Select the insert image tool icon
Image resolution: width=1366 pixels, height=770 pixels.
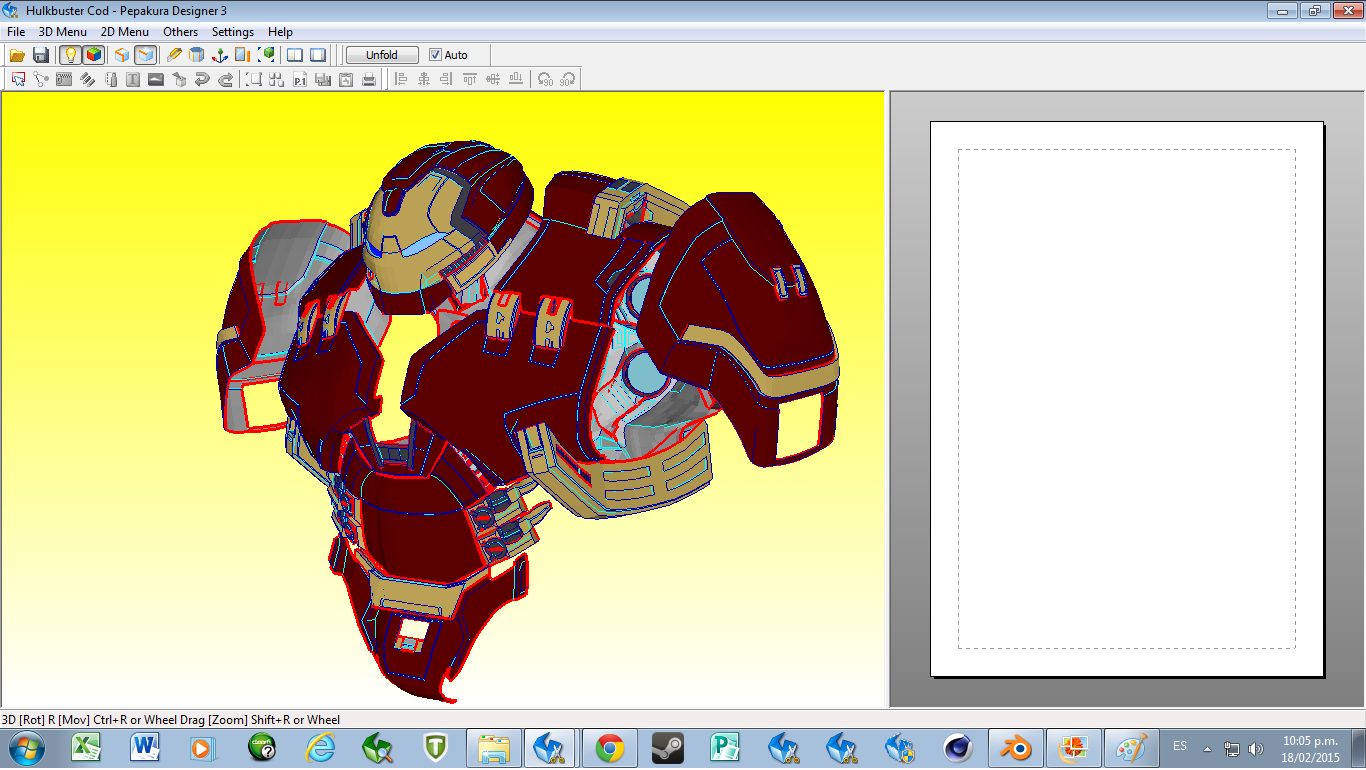click(156, 79)
